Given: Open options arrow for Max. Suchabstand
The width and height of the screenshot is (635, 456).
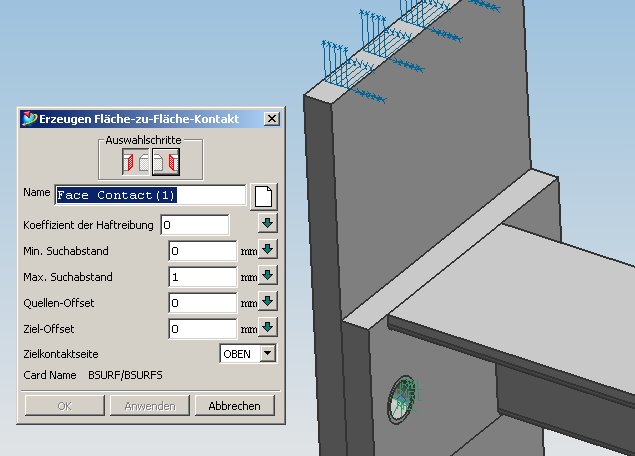Looking at the screenshot, I should point(268,275).
